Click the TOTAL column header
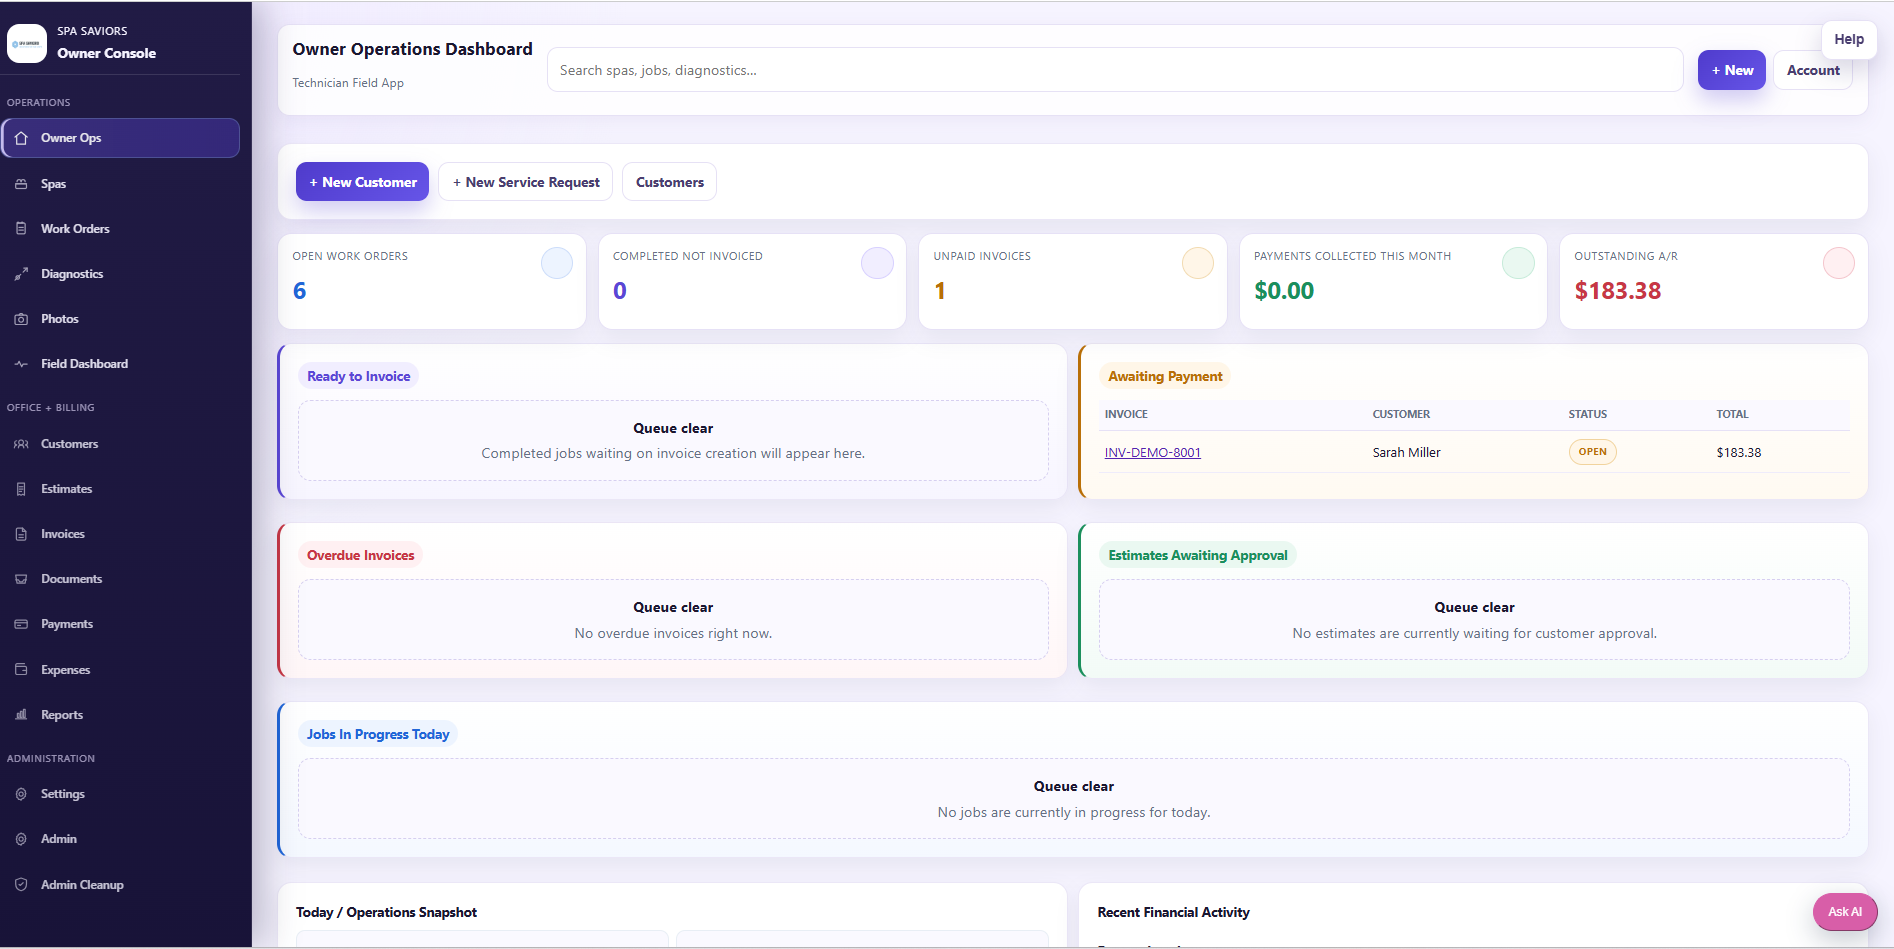The image size is (1894, 949). tap(1732, 414)
